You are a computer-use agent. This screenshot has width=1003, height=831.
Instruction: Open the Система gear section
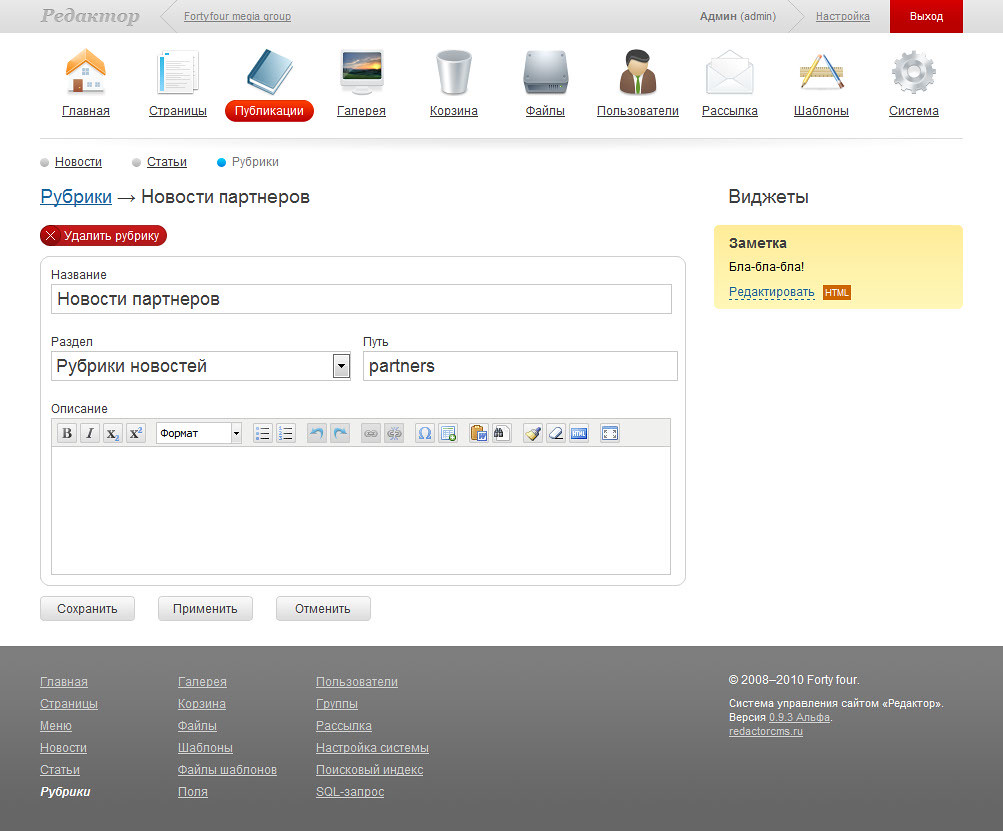click(x=913, y=85)
